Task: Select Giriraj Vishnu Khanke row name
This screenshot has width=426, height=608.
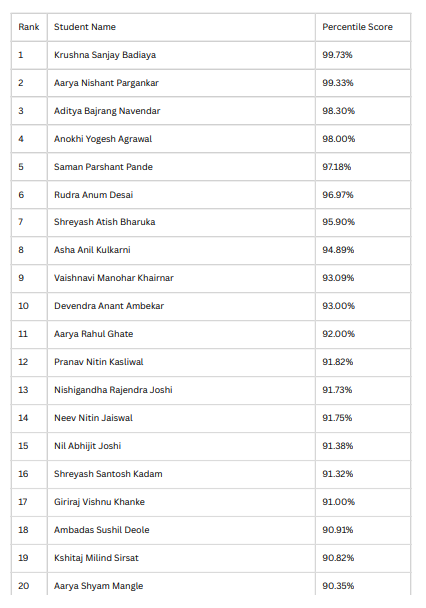Action: [99, 502]
